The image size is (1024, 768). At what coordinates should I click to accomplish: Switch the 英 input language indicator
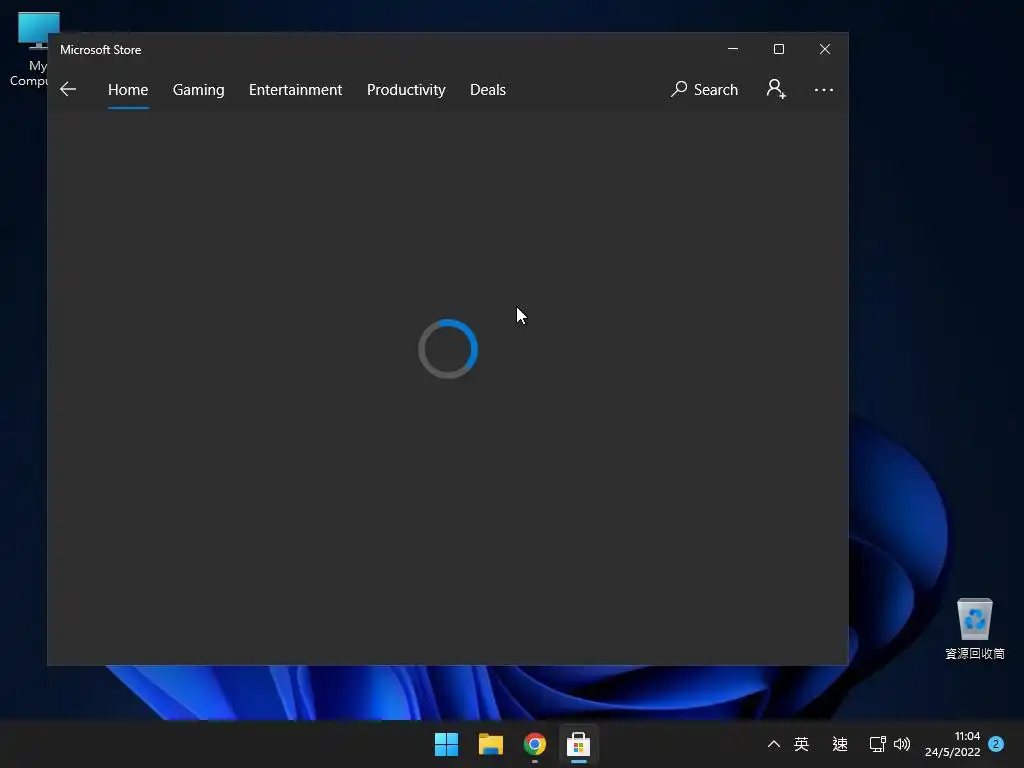click(801, 744)
